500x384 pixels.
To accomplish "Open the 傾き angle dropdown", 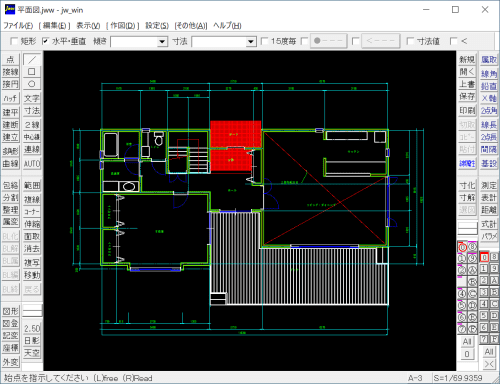I will (x=162, y=42).
